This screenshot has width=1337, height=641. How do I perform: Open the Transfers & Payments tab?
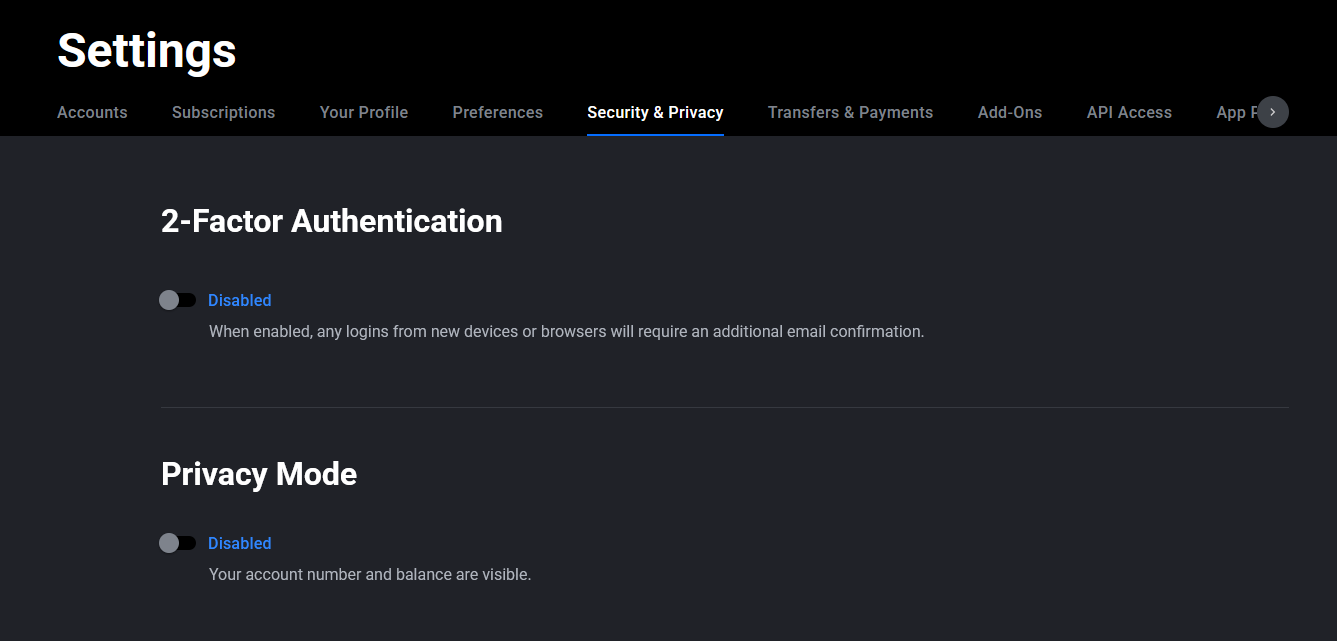tap(850, 112)
